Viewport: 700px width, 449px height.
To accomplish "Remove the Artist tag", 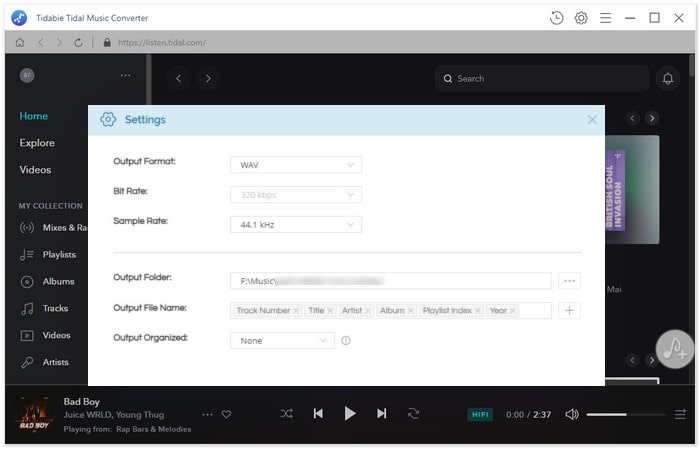I will point(368,311).
